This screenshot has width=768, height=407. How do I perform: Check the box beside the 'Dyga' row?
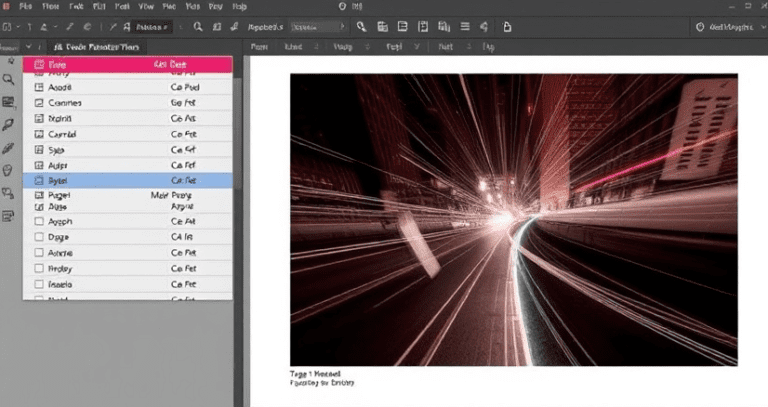[x=40, y=238]
